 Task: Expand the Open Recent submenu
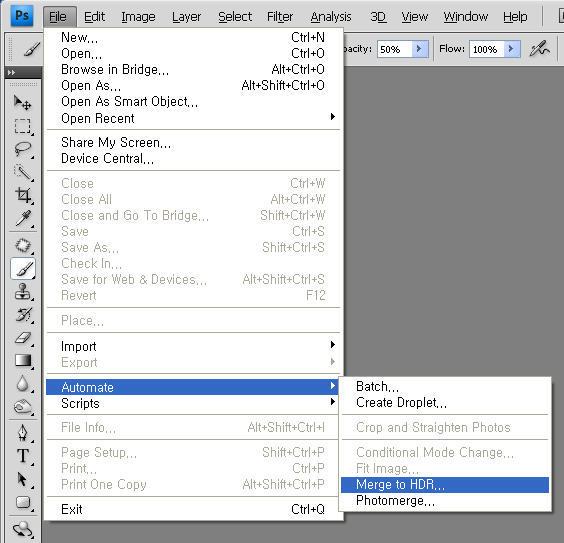tap(193, 118)
